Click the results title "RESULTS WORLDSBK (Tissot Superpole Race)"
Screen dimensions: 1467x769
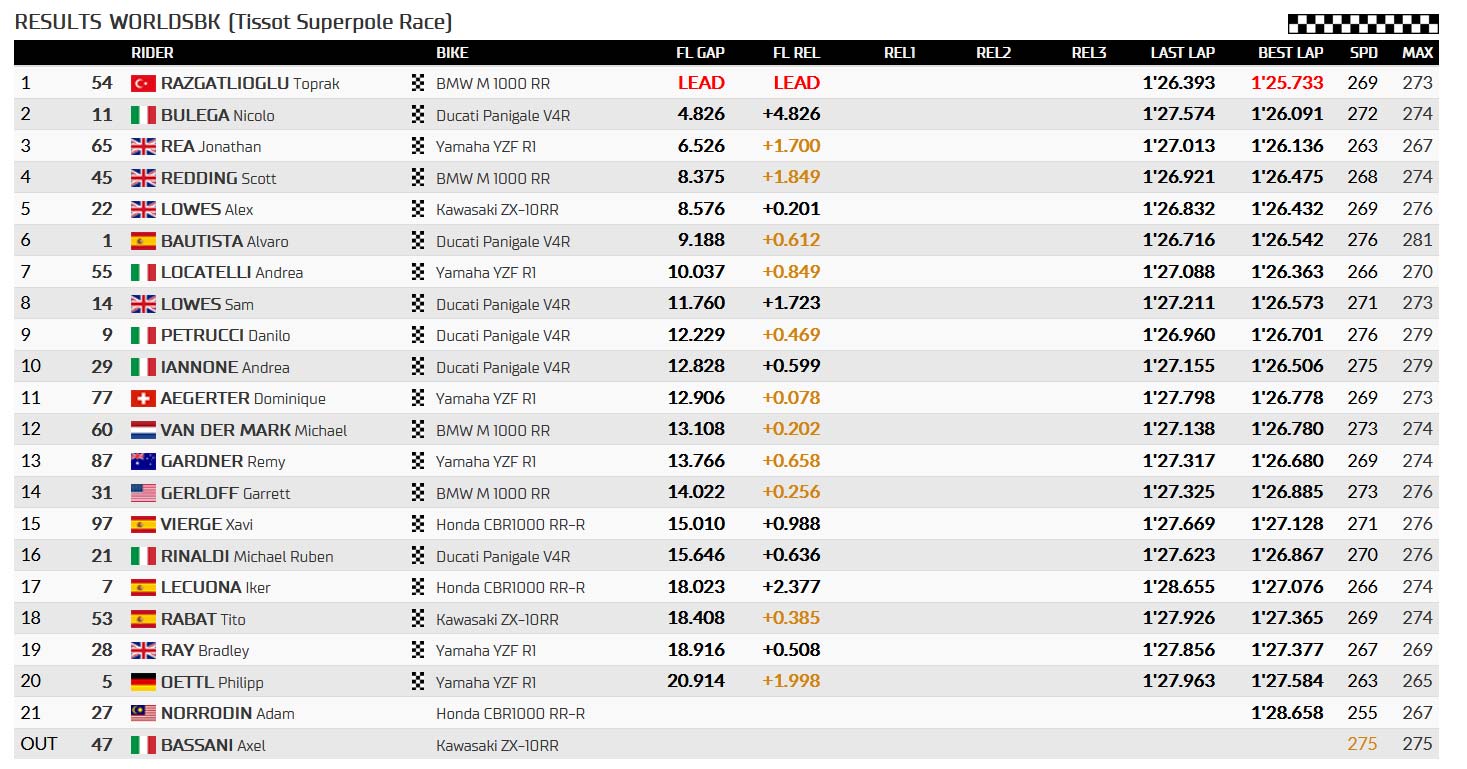click(233, 22)
